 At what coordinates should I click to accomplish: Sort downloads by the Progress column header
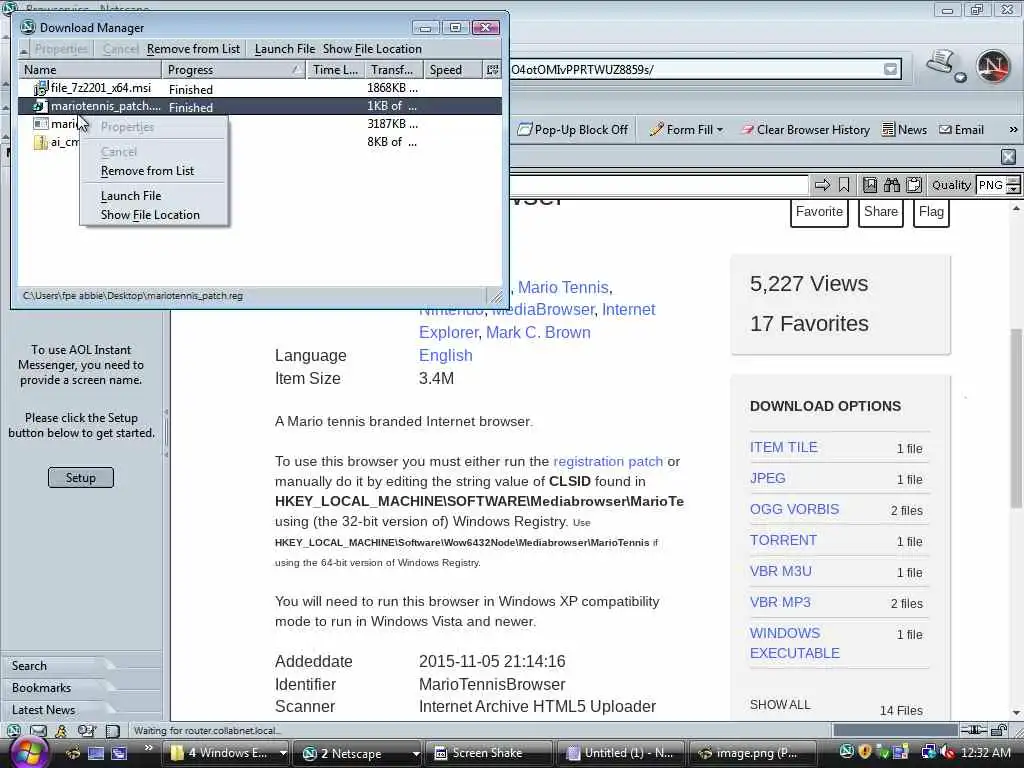(x=234, y=69)
